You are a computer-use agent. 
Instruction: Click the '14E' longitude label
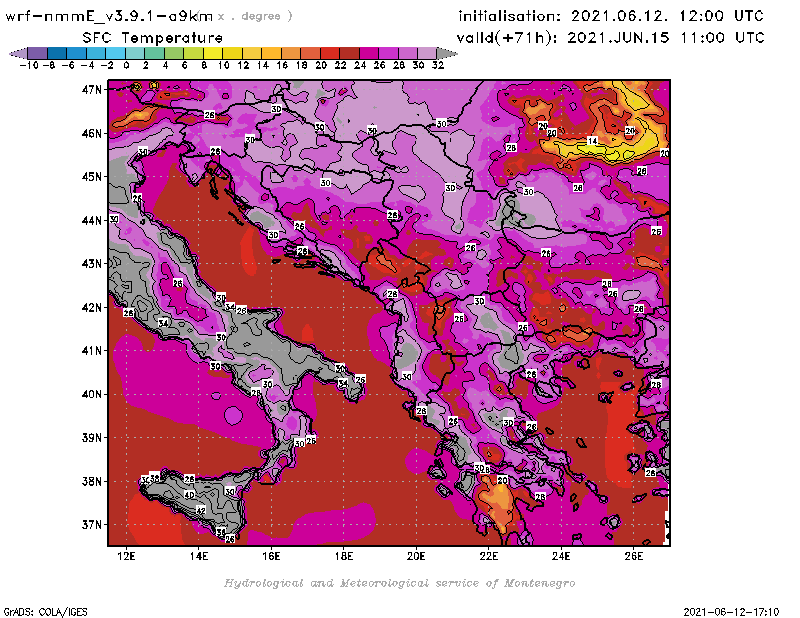coord(198,556)
